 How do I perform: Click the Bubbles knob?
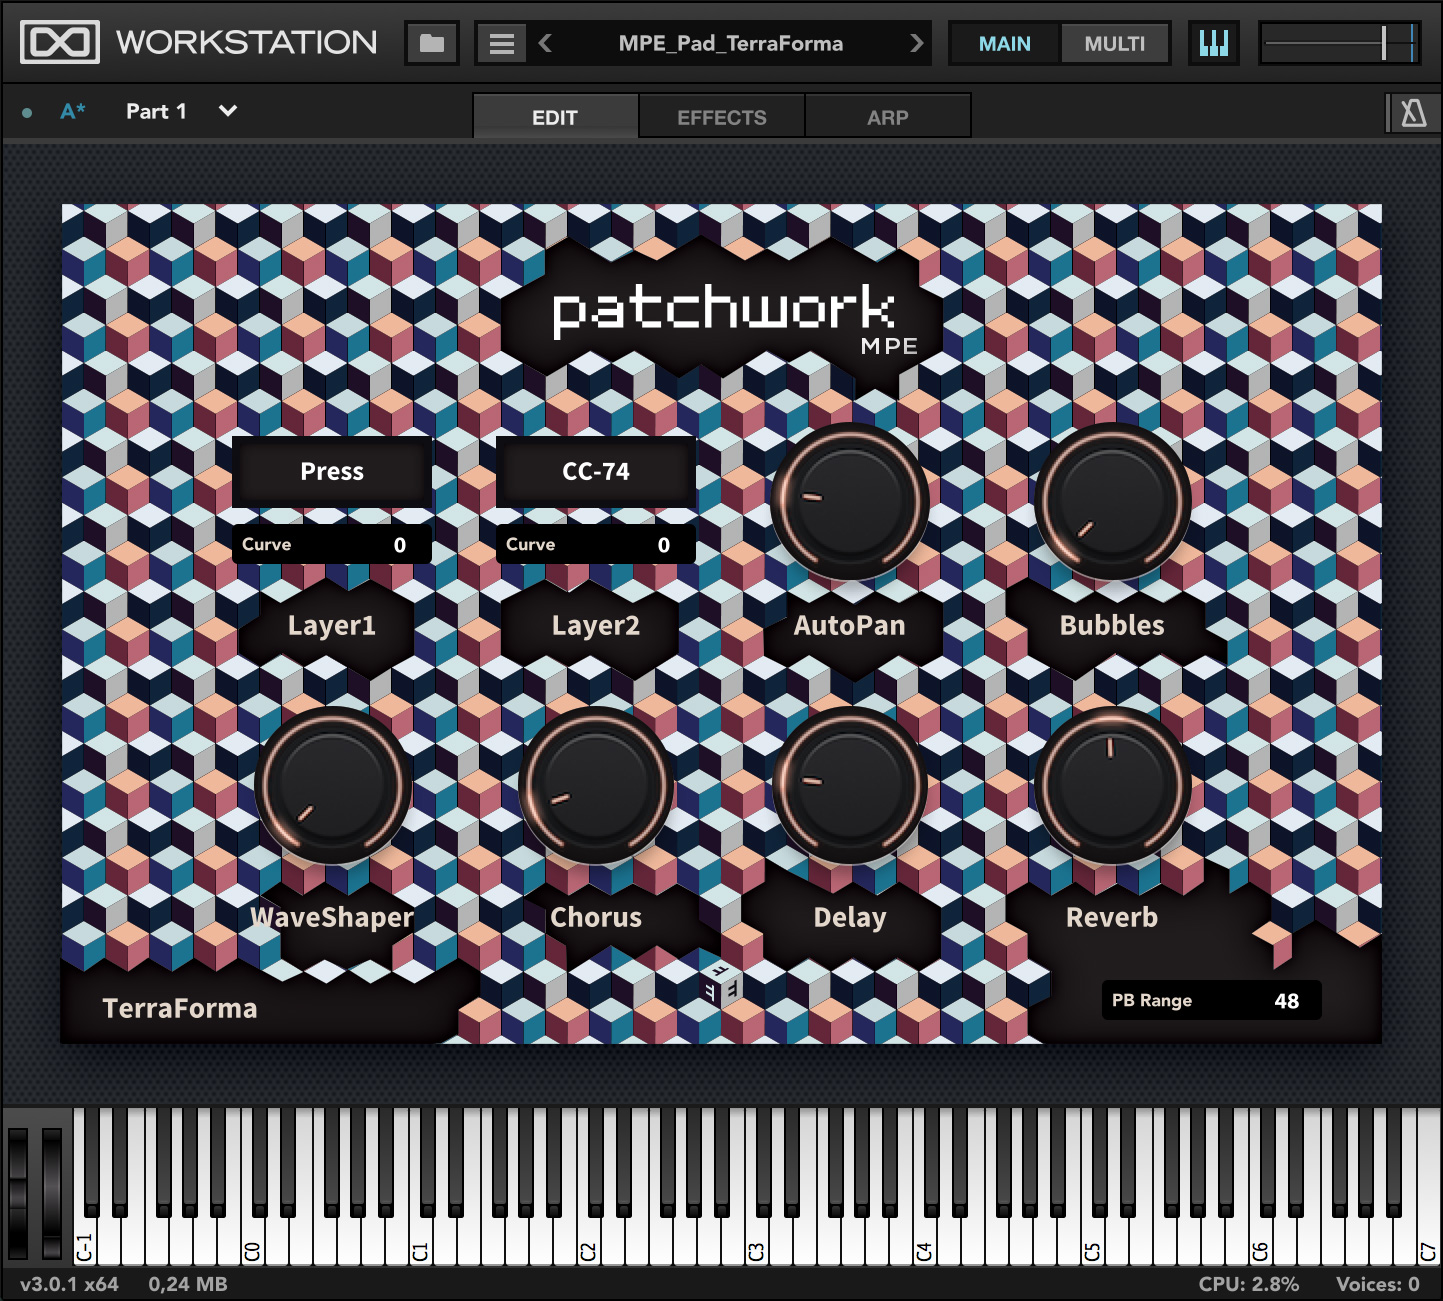(x=1112, y=502)
